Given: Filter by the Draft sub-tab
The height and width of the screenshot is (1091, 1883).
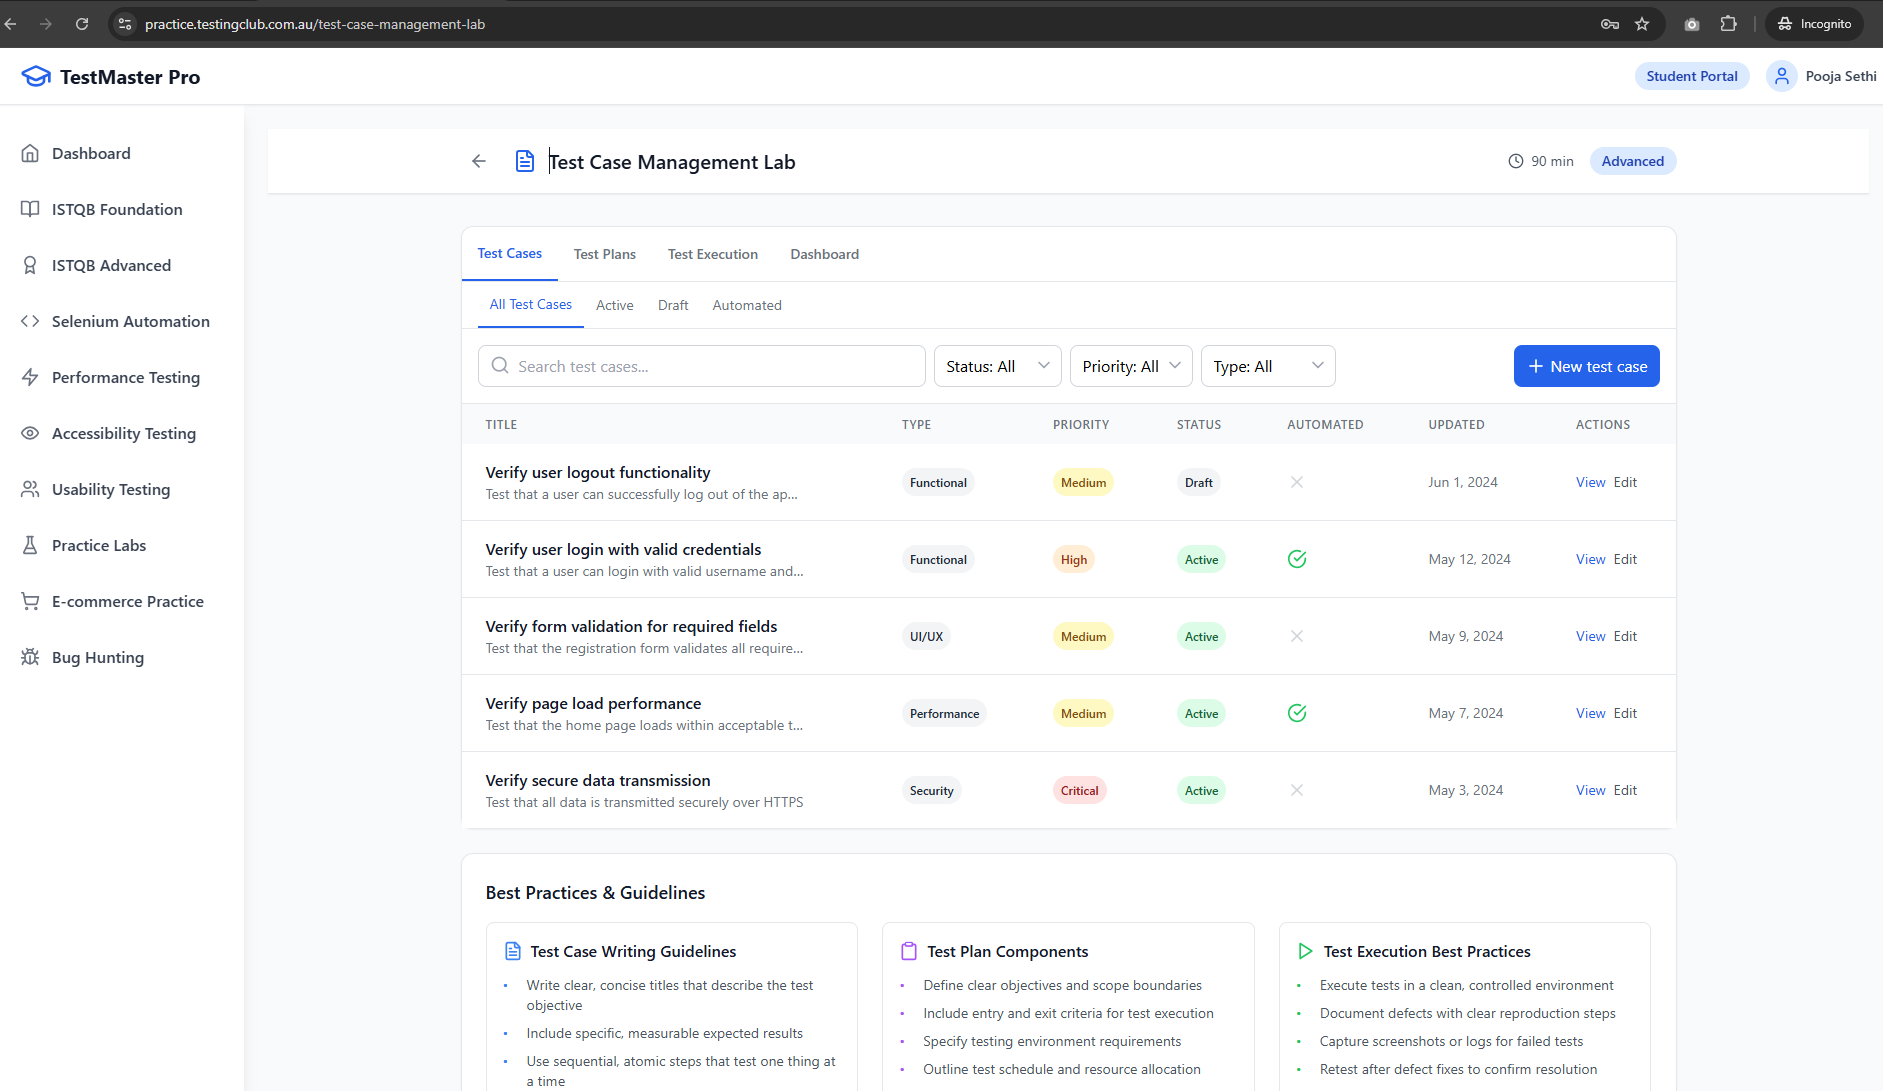Looking at the screenshot, I should coord(673,305).
